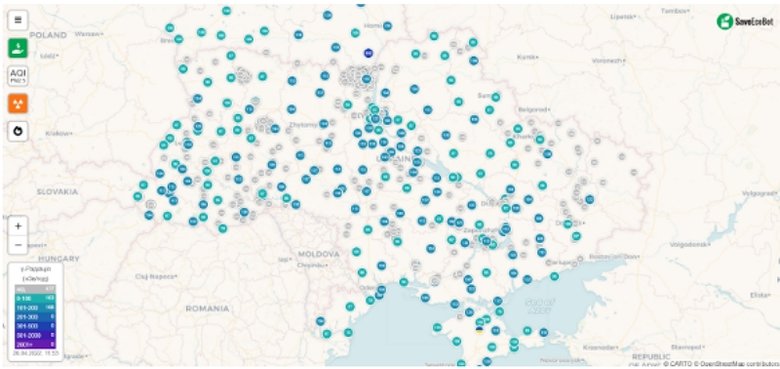Select the 201-300 legend row

[x=35, y=317]
